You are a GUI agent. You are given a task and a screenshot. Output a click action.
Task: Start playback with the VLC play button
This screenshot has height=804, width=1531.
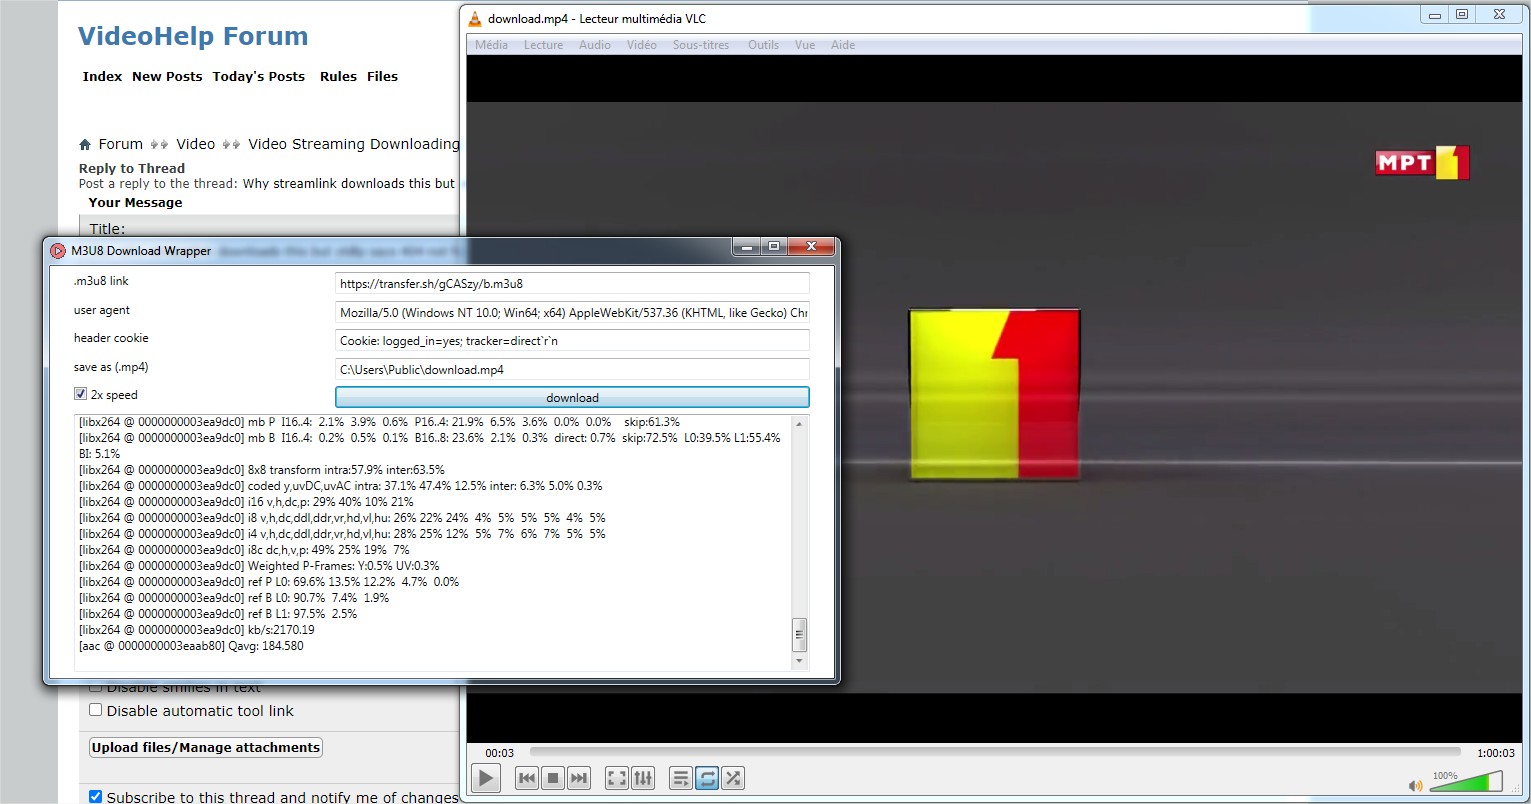(486, 778)
